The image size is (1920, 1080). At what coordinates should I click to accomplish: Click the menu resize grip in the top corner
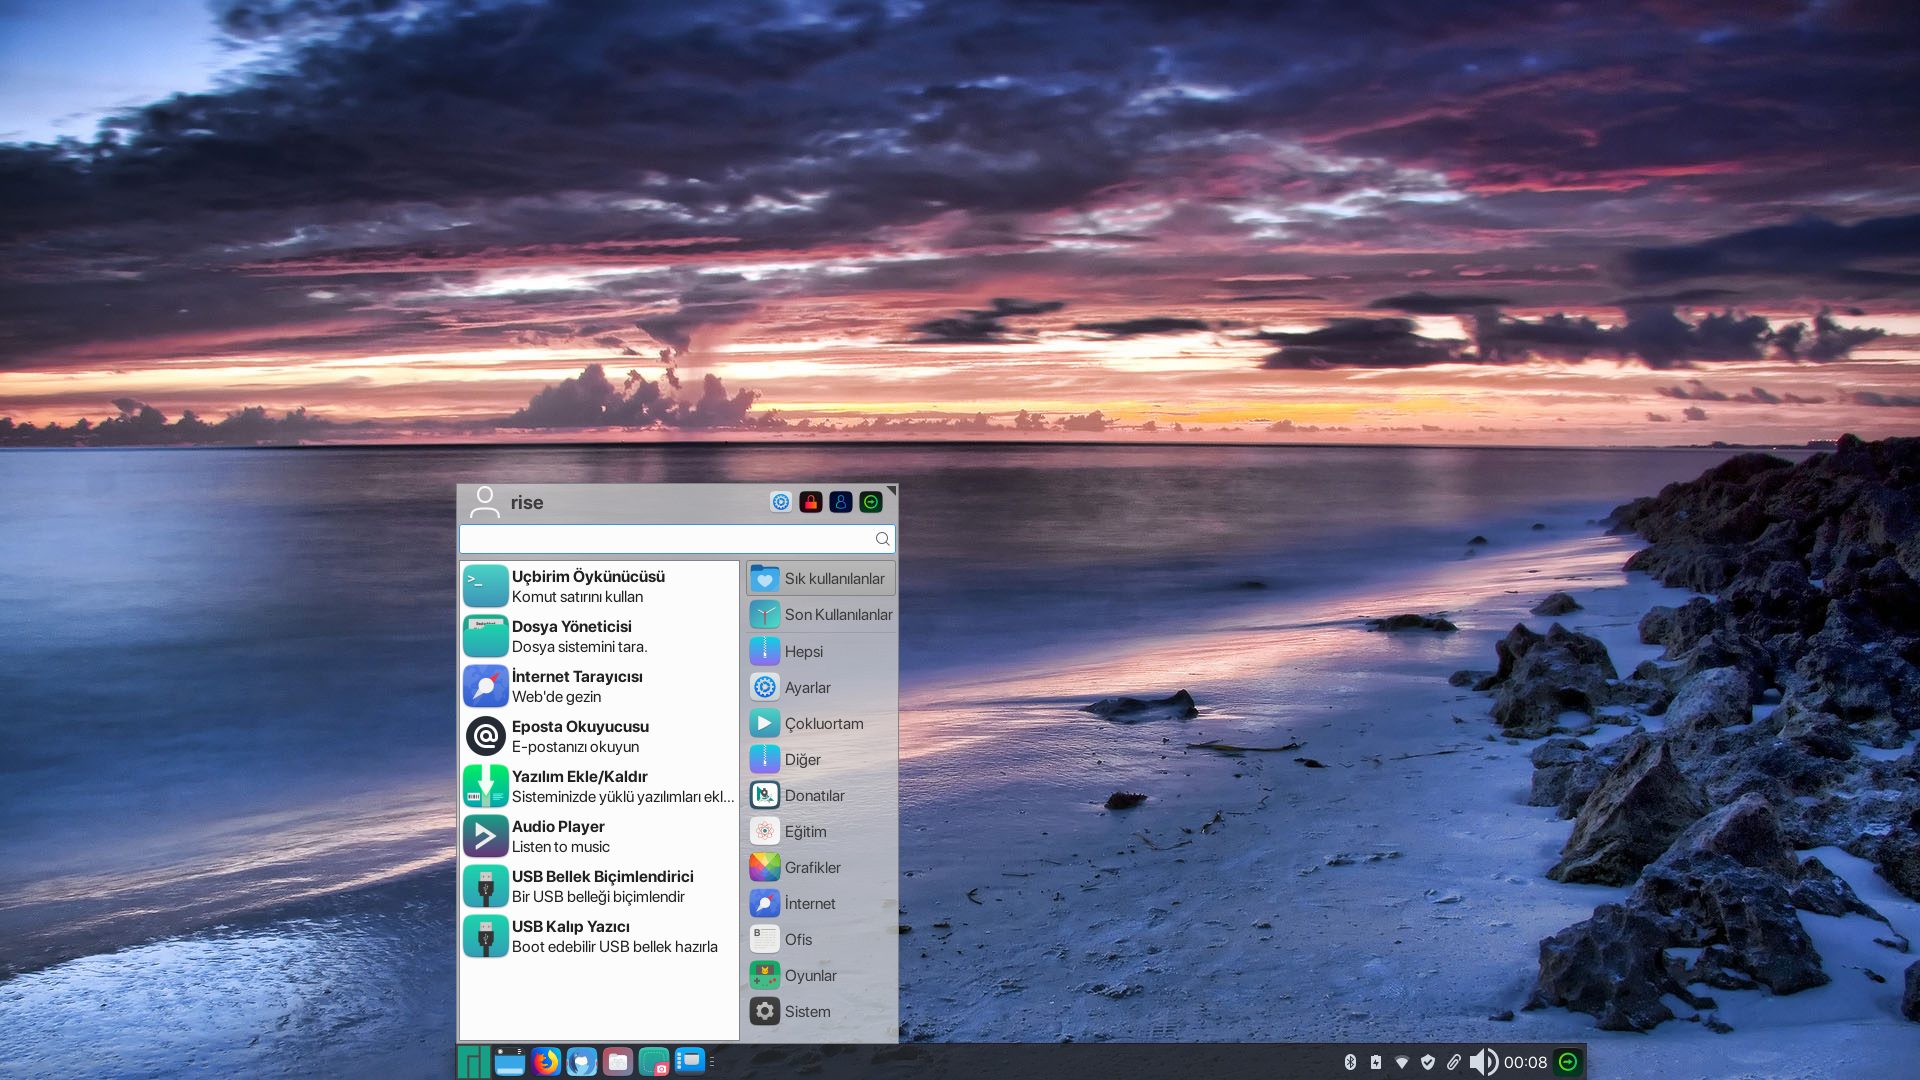(x=891, y=490)
